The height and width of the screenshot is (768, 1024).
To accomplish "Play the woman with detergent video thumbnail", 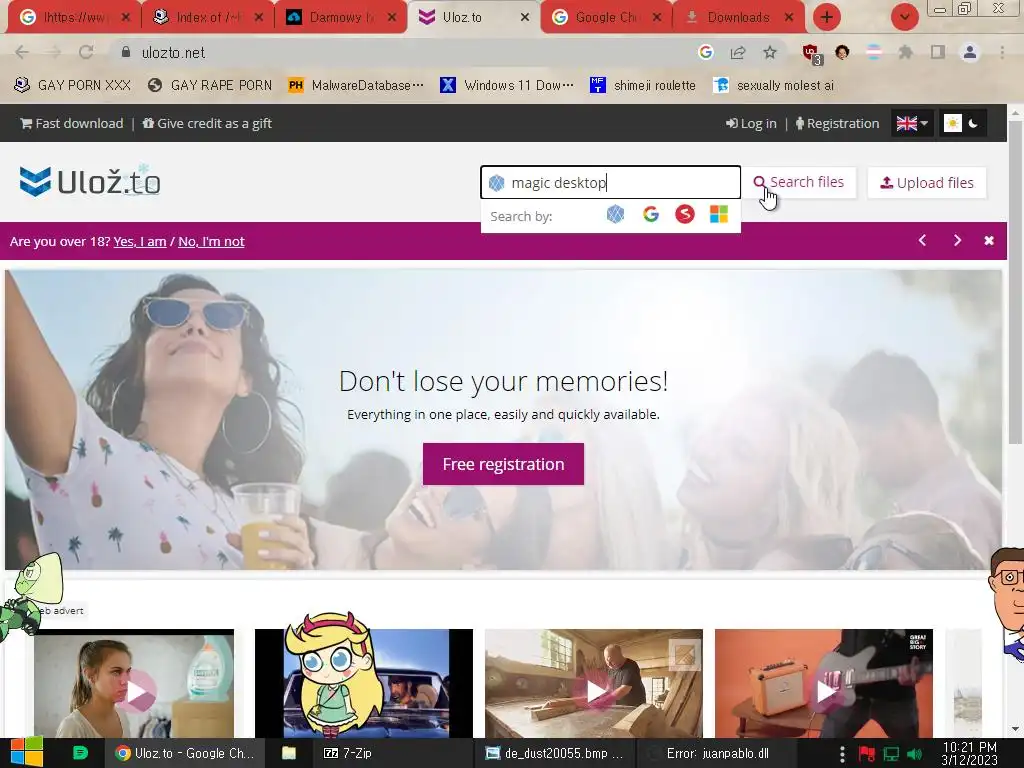I will [x=134, y=684].
